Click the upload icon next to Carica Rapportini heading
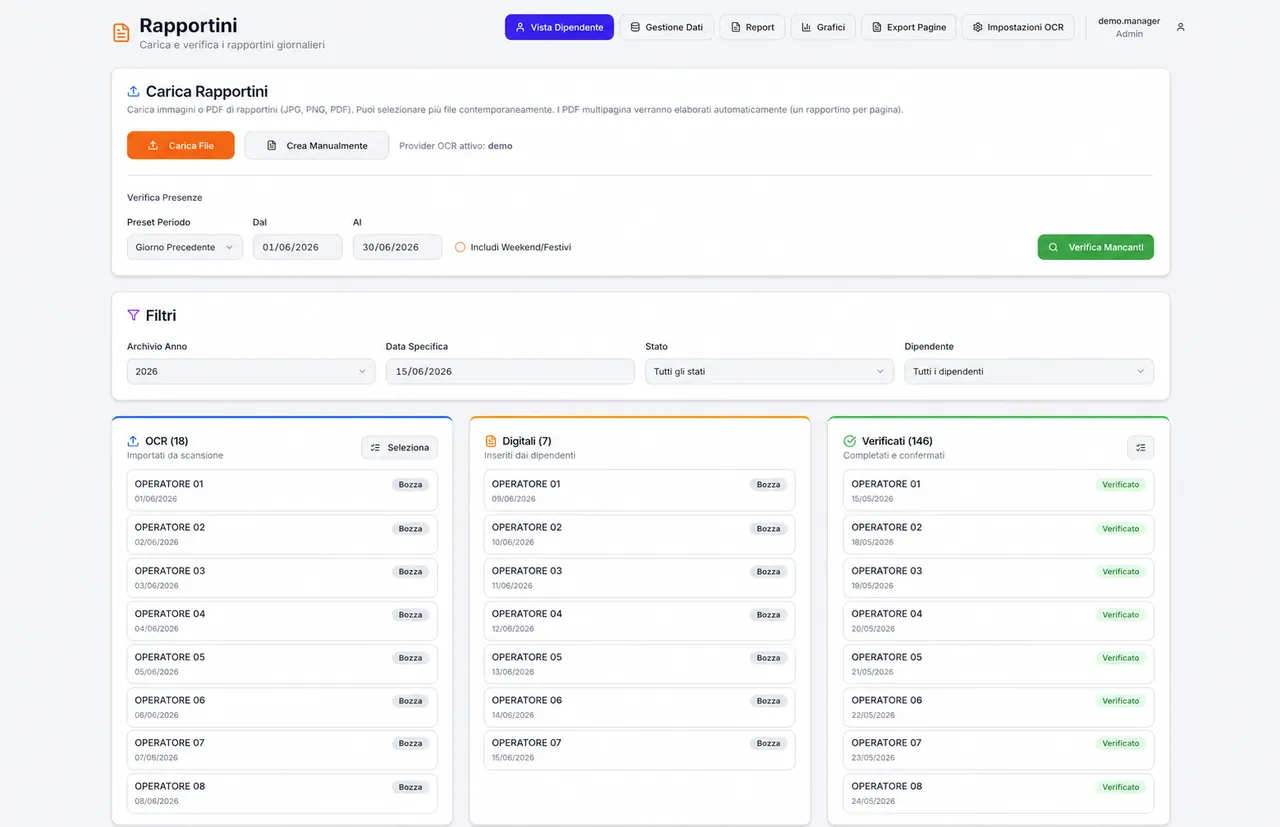 (x=133, y=92)
